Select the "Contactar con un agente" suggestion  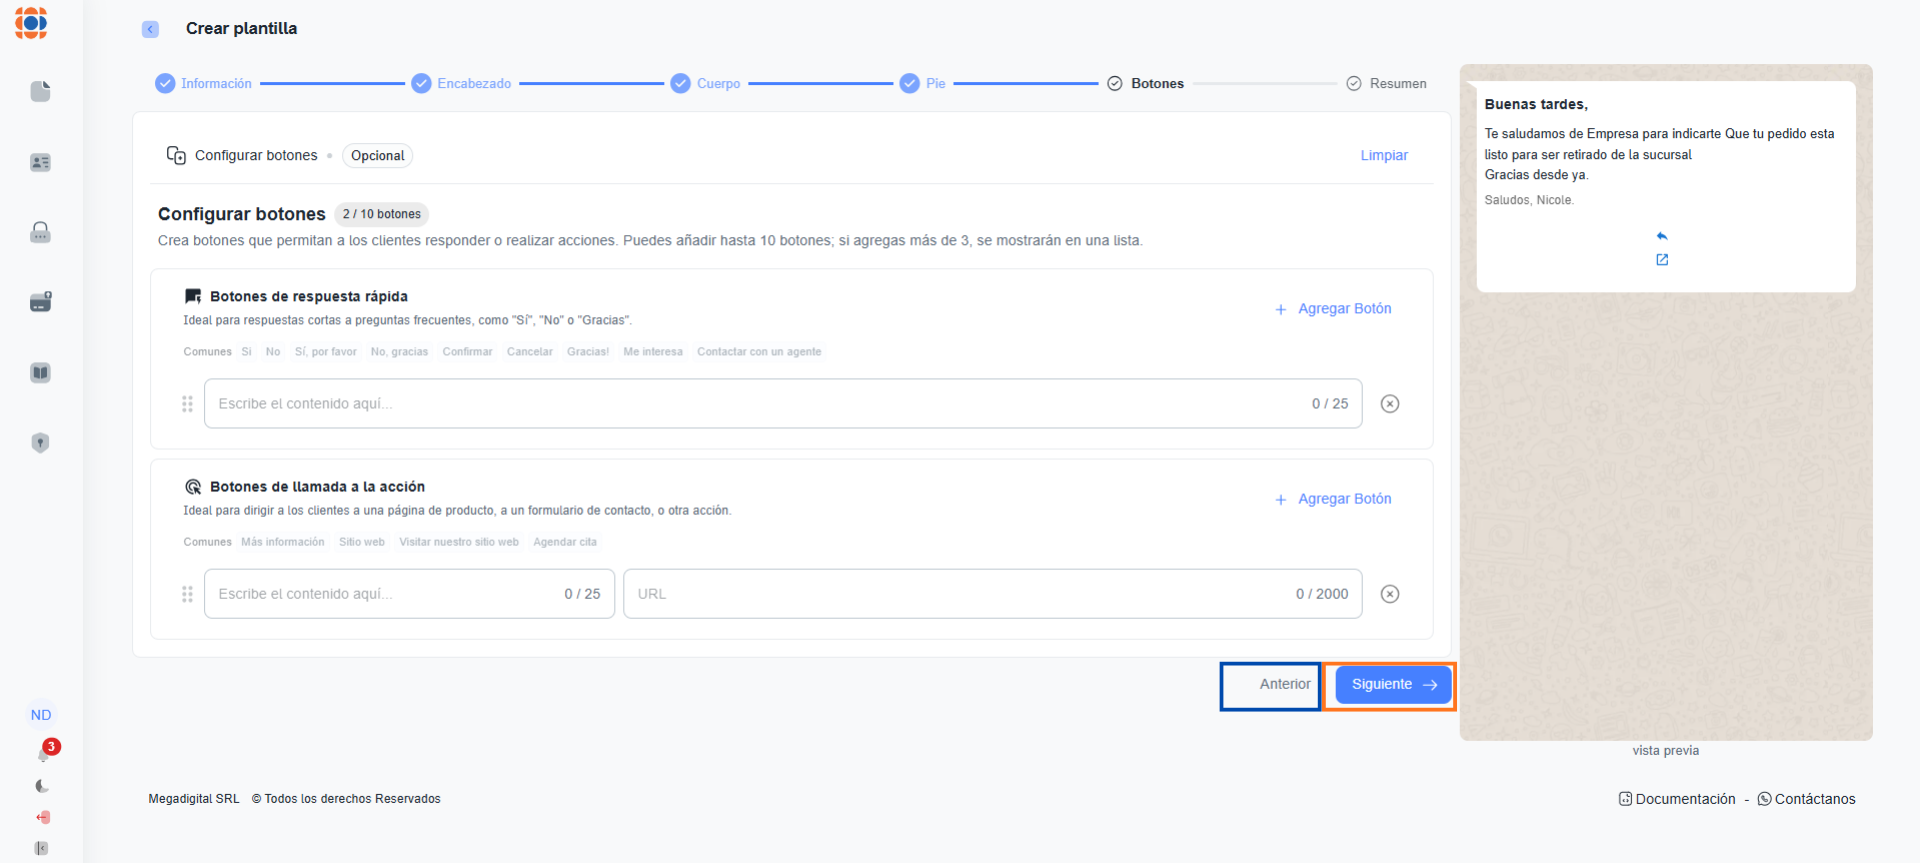758,352
